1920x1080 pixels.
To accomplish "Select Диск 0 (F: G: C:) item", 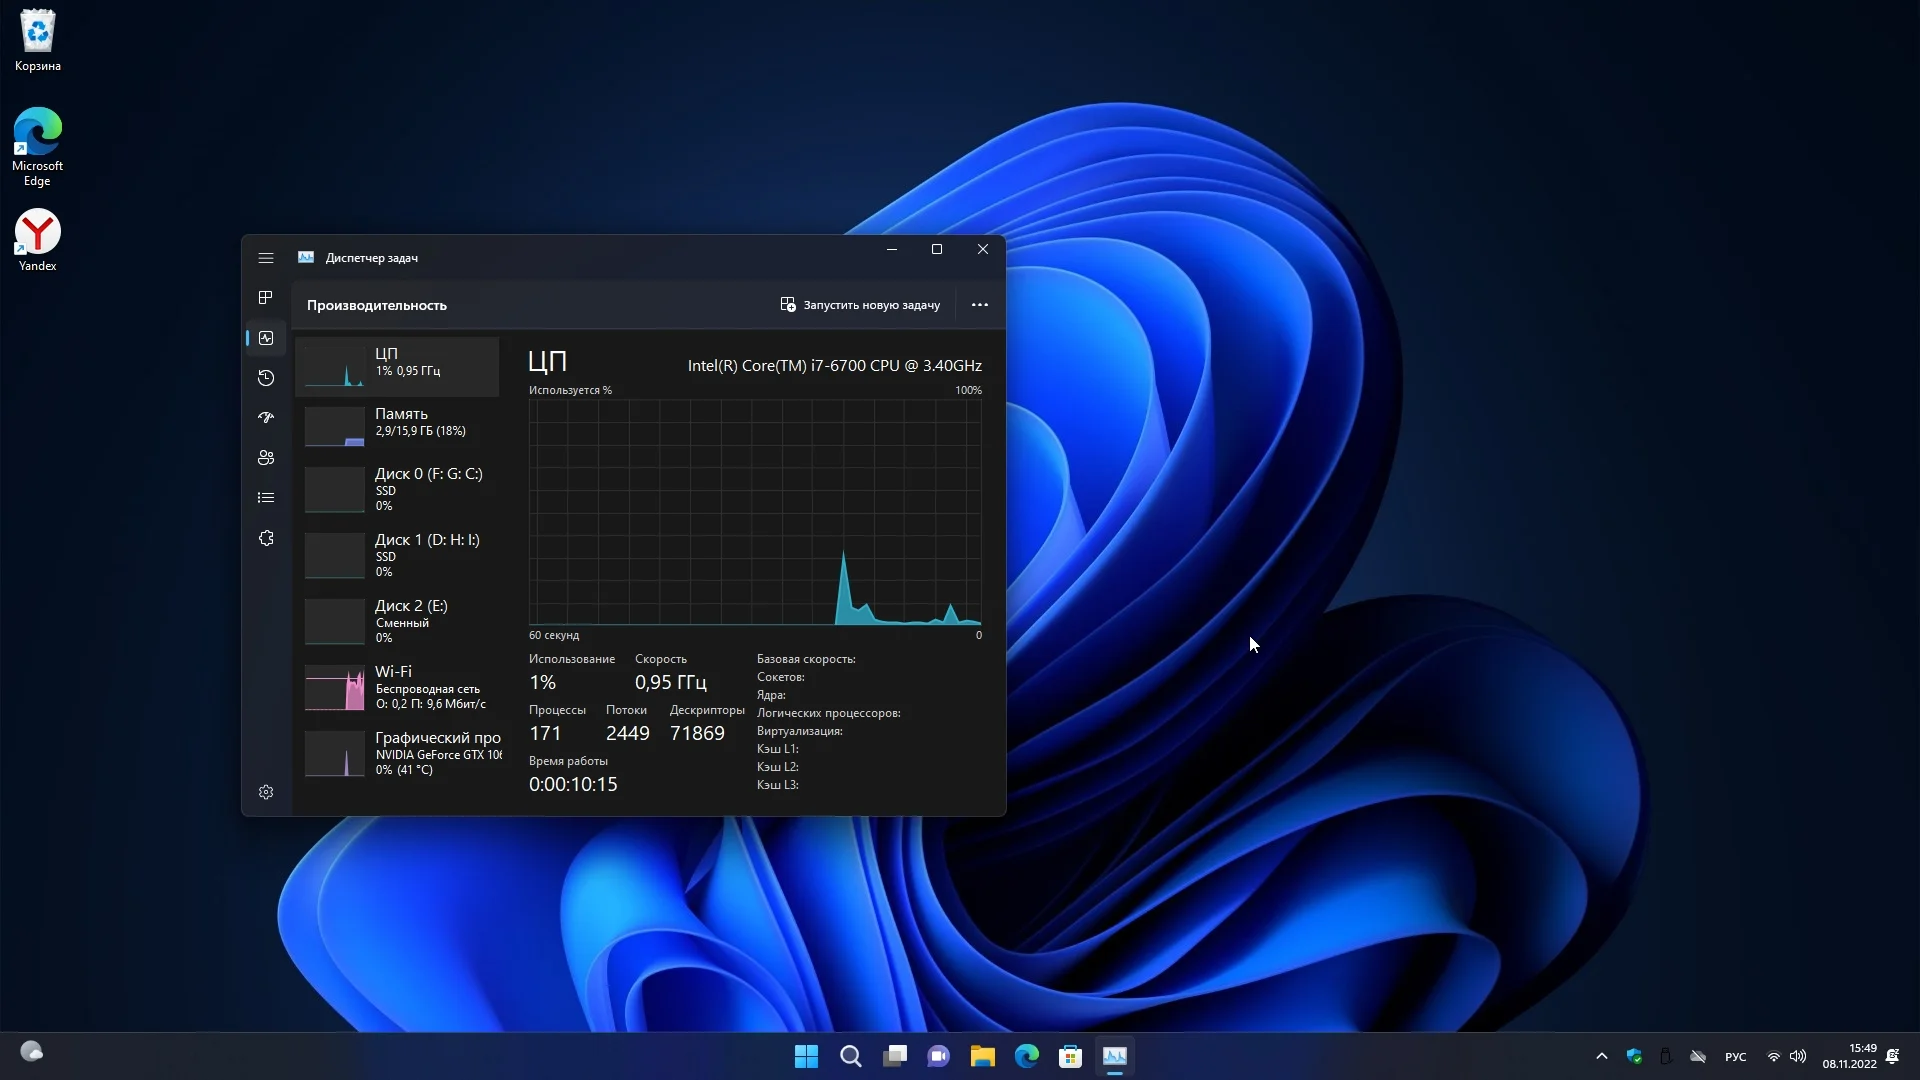I will click(x=398, y=489).
